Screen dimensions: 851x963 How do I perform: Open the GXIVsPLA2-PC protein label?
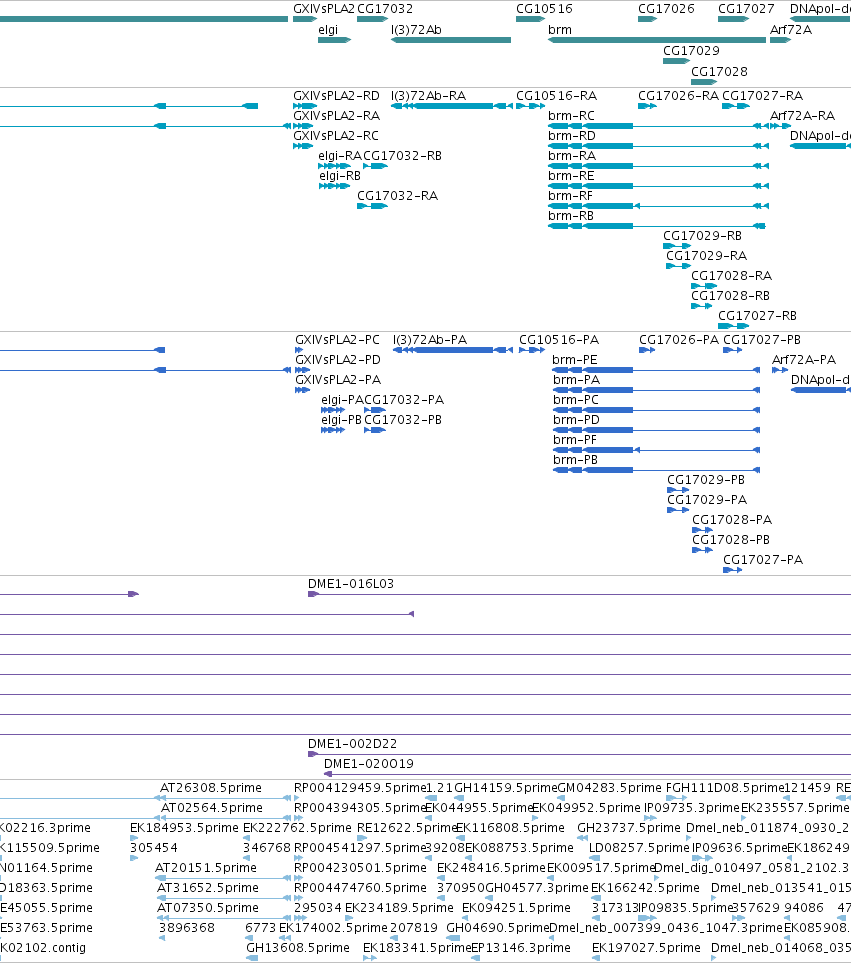point(338,340)
